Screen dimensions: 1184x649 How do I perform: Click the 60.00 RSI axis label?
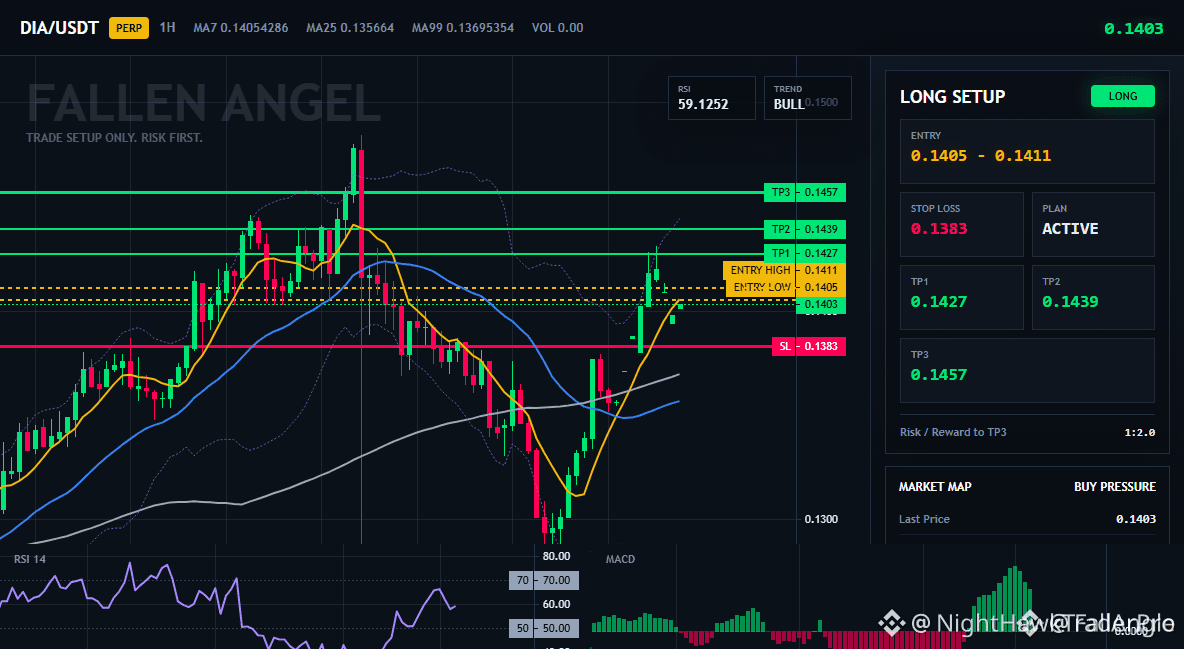point(557,604)
